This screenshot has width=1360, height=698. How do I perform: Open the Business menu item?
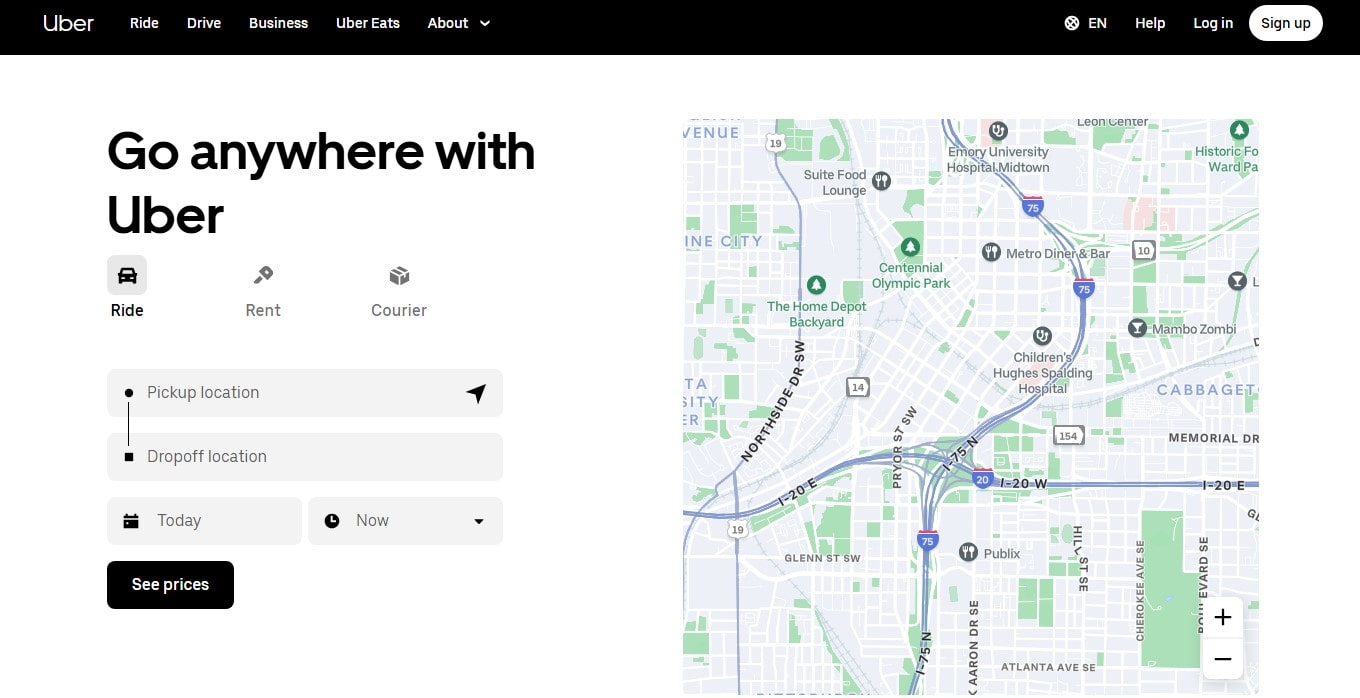click(x=278, y=23)
